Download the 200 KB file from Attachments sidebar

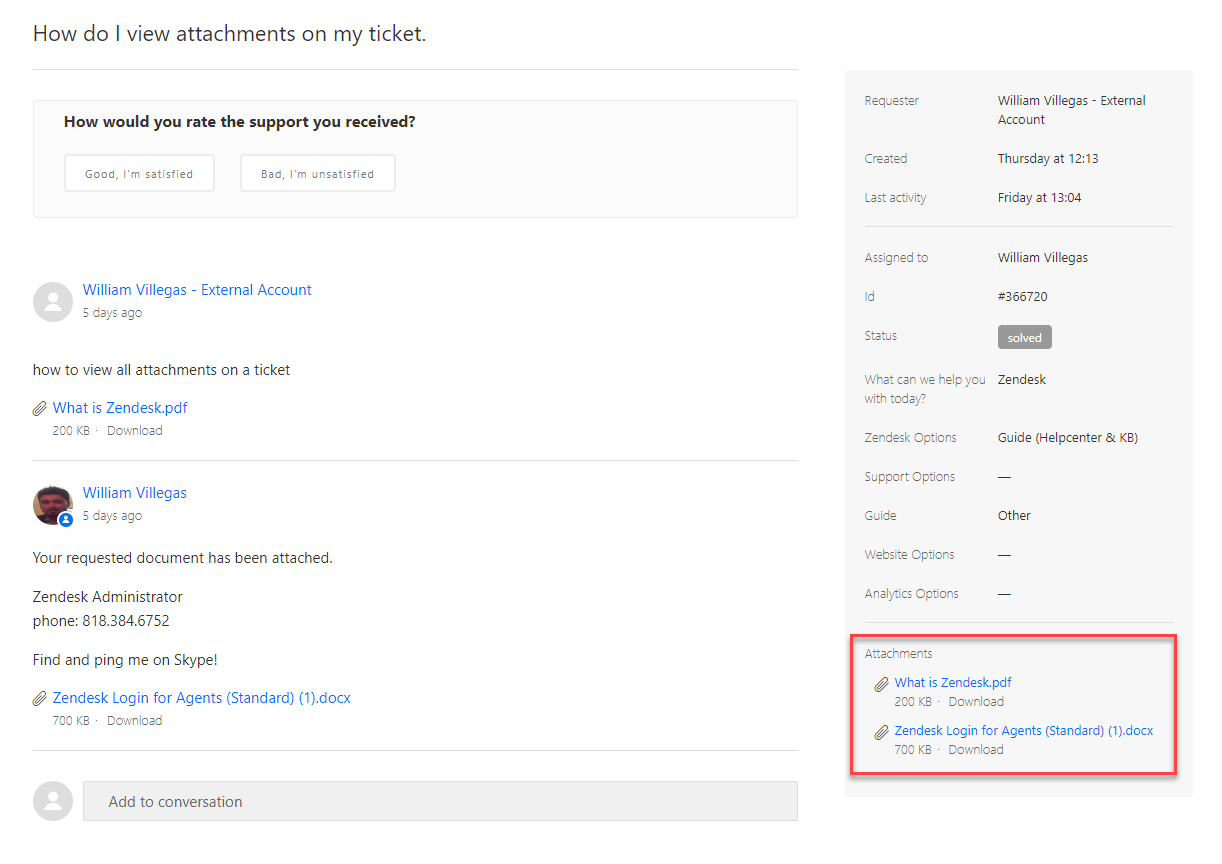click(976, 702)
